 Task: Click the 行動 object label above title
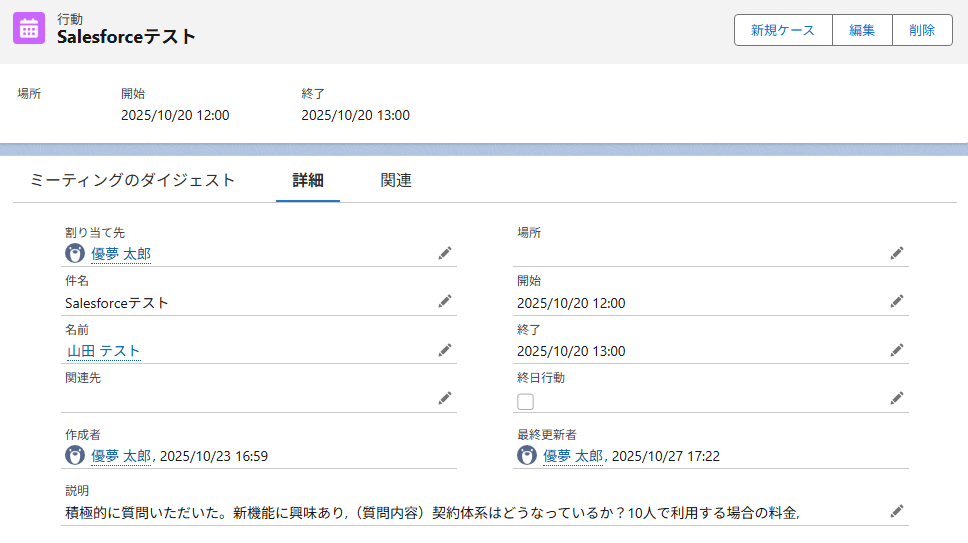(70, 19)
